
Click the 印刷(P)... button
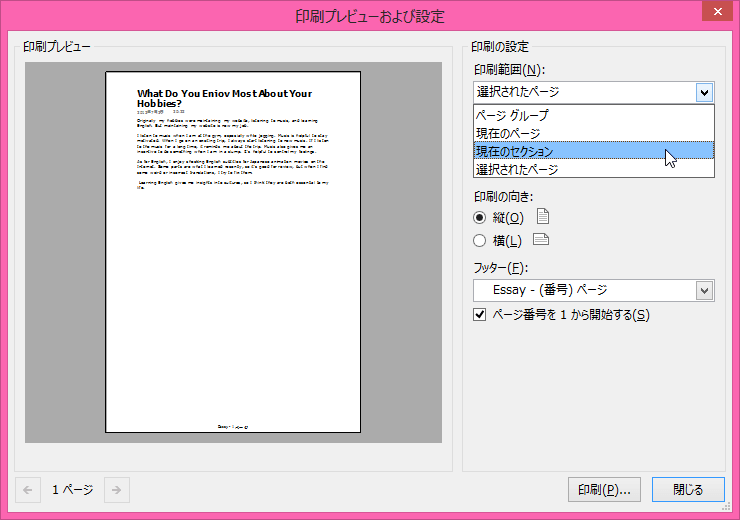click(x=604, y=490)
